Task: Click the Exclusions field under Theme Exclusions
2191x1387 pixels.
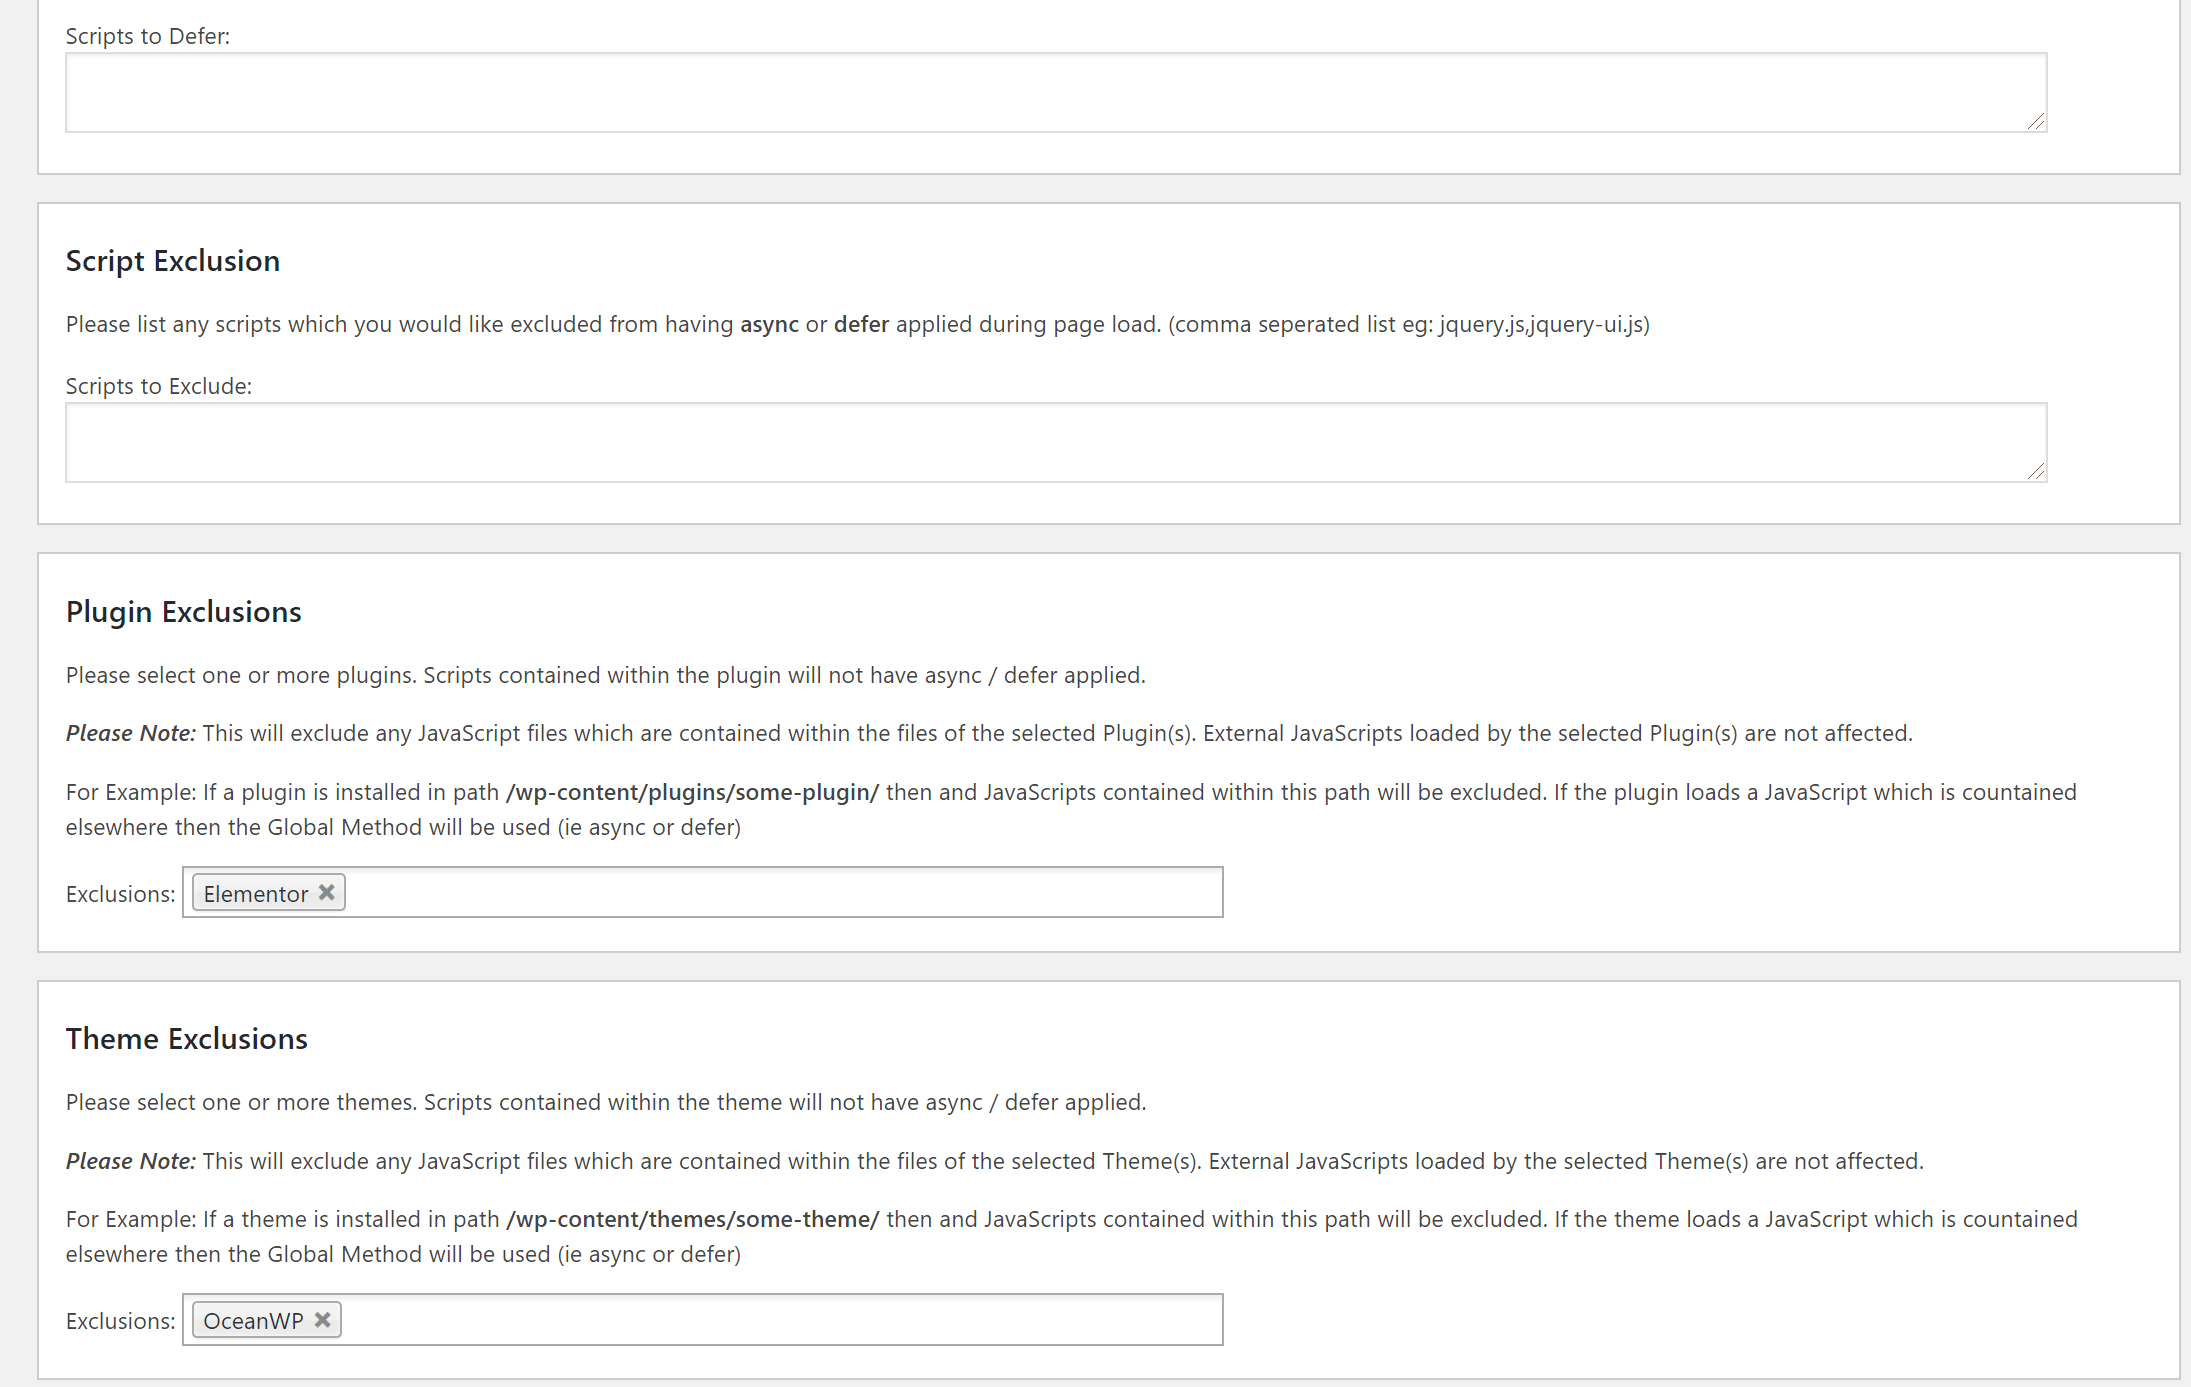Action: pos(703,1320)
